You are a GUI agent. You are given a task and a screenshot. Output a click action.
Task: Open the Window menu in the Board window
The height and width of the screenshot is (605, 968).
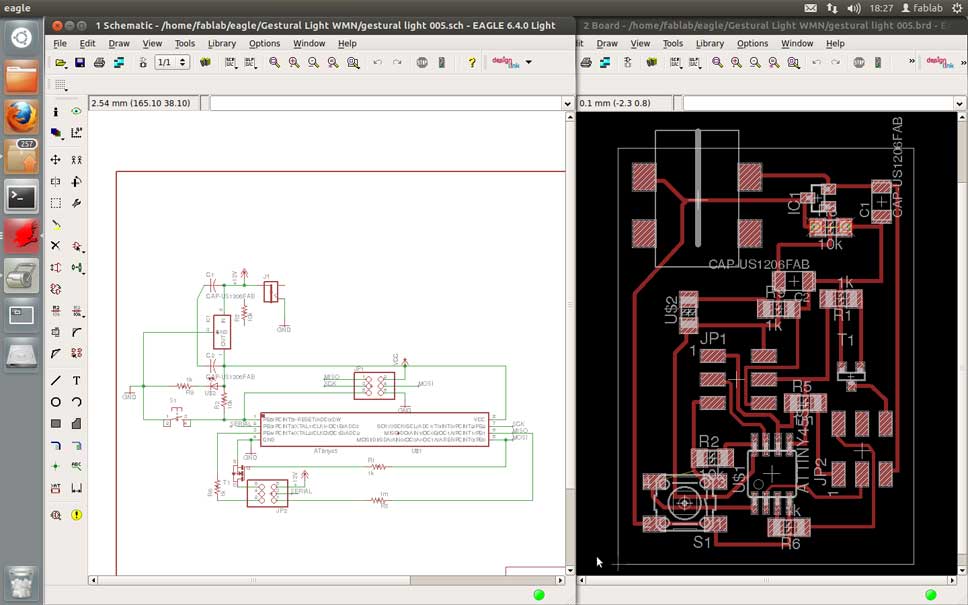(797, 44)
